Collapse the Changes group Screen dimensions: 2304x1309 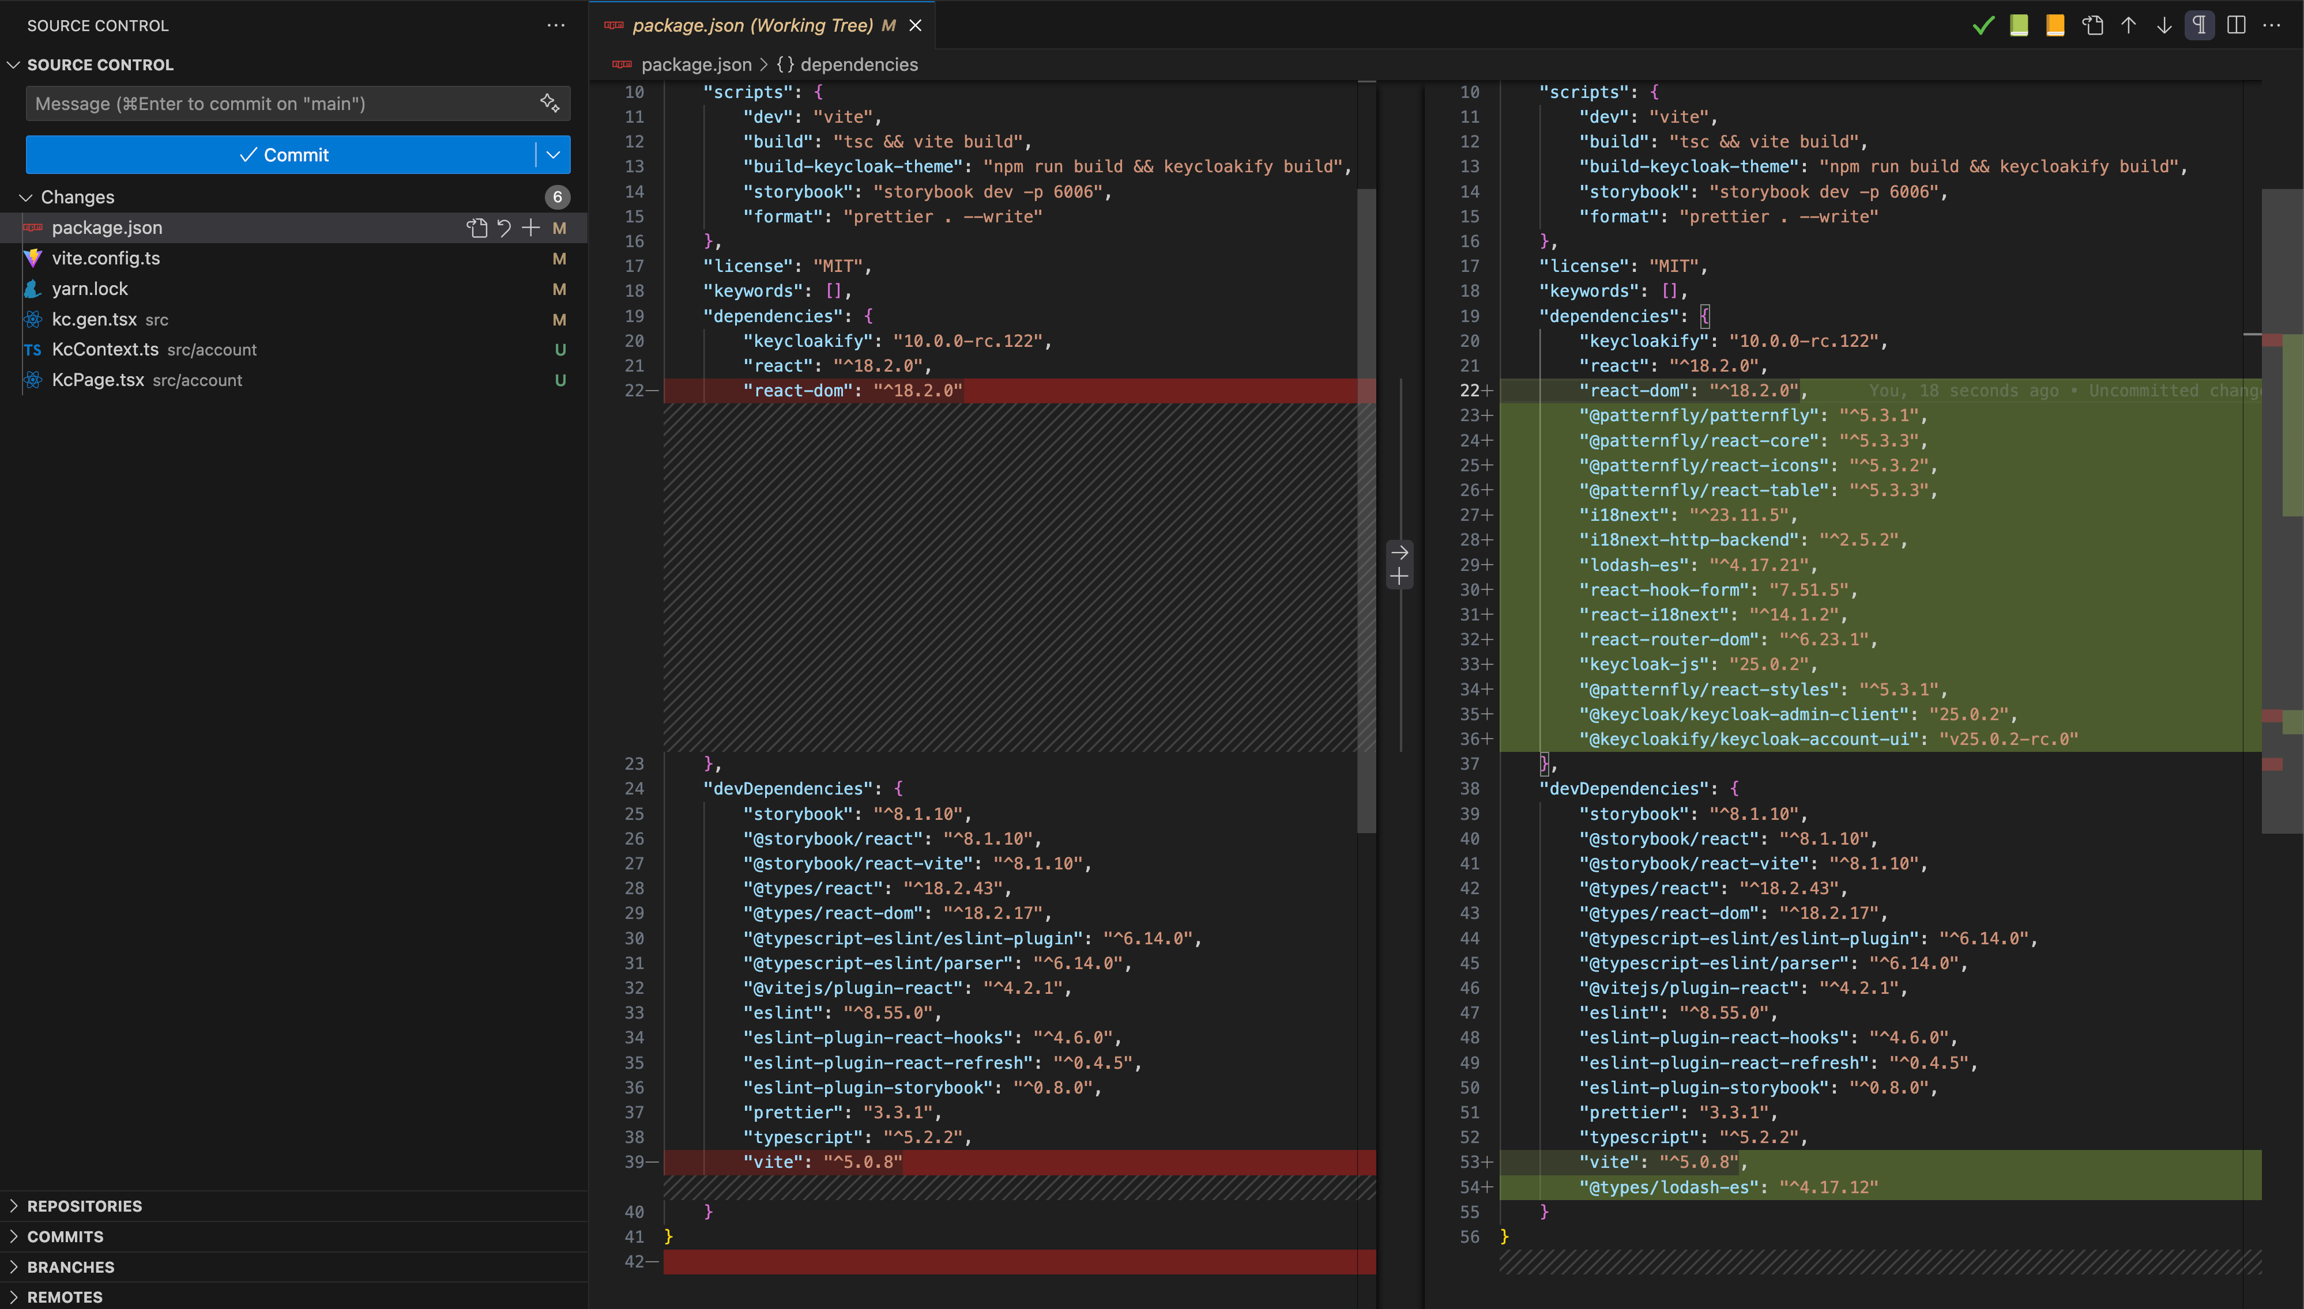pos(26,197)
